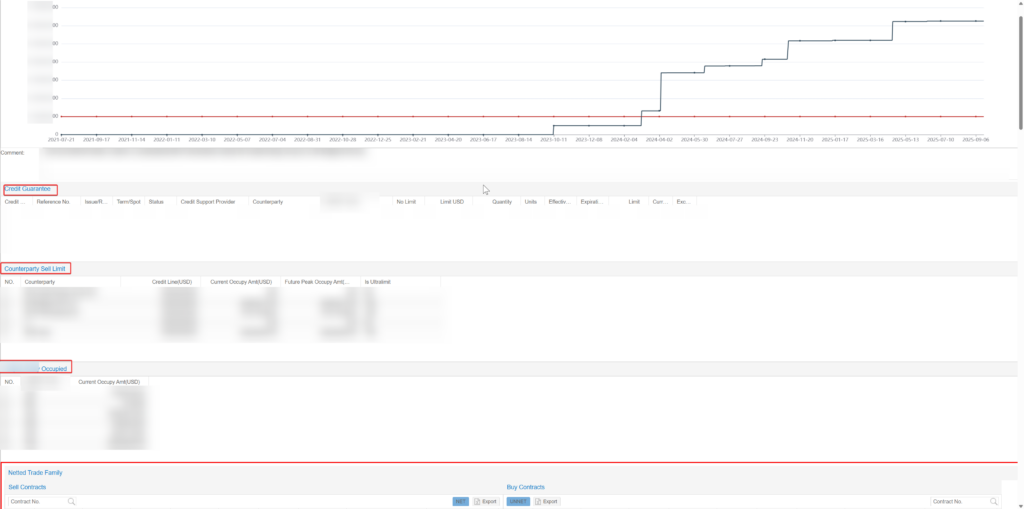
Task: Sort by the Status column header
Action: pos(156,202)
